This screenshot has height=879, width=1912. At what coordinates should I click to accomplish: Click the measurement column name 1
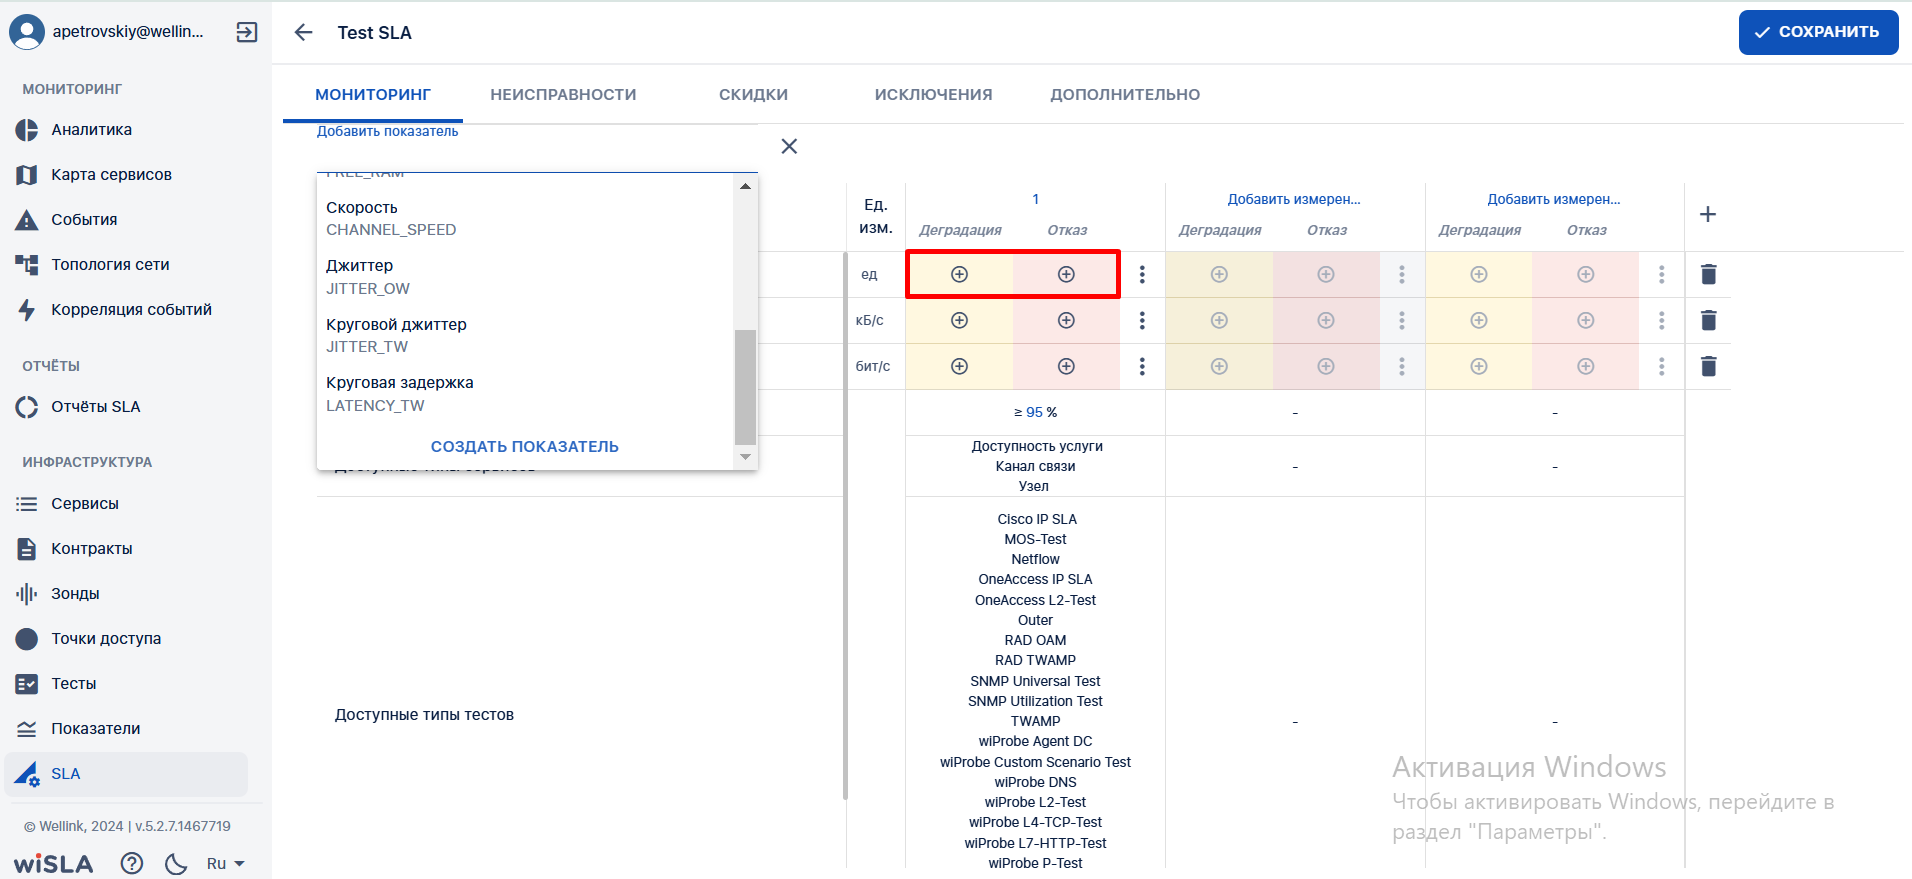click(1035, 200)
